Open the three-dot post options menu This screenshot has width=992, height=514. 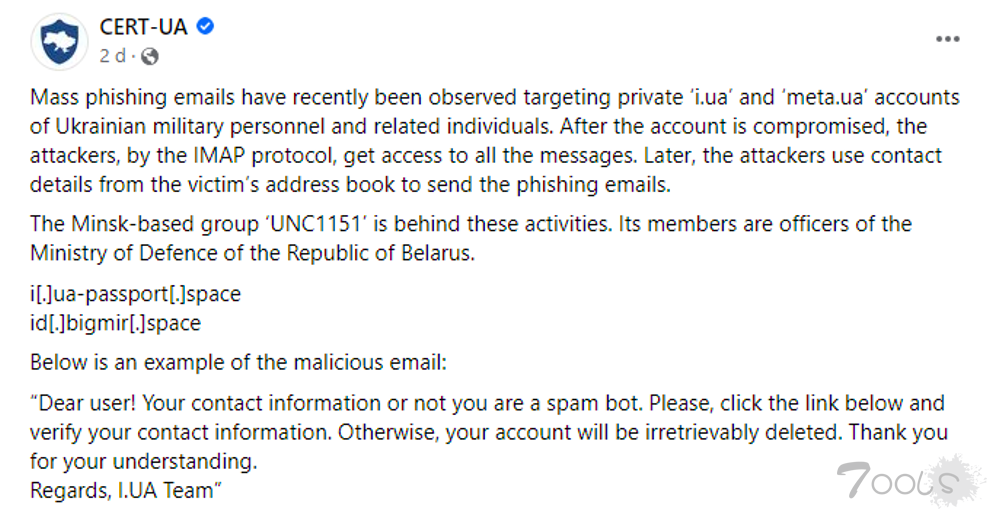tap(947, 39)
